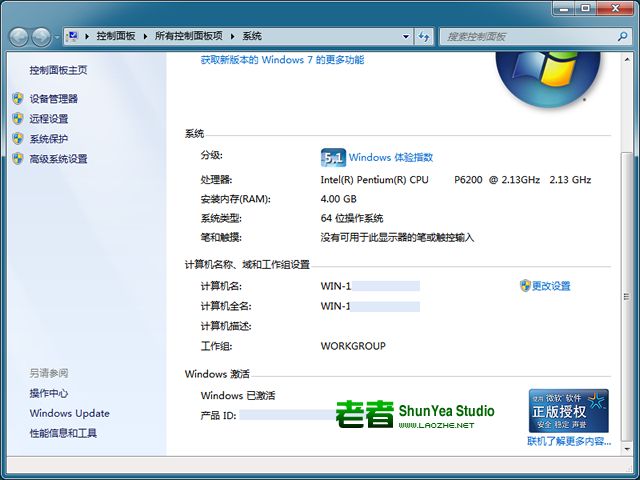This screenshot has width=640, height=480.
Task: Click the scrollbar up arrow
Action: [627, 60]
